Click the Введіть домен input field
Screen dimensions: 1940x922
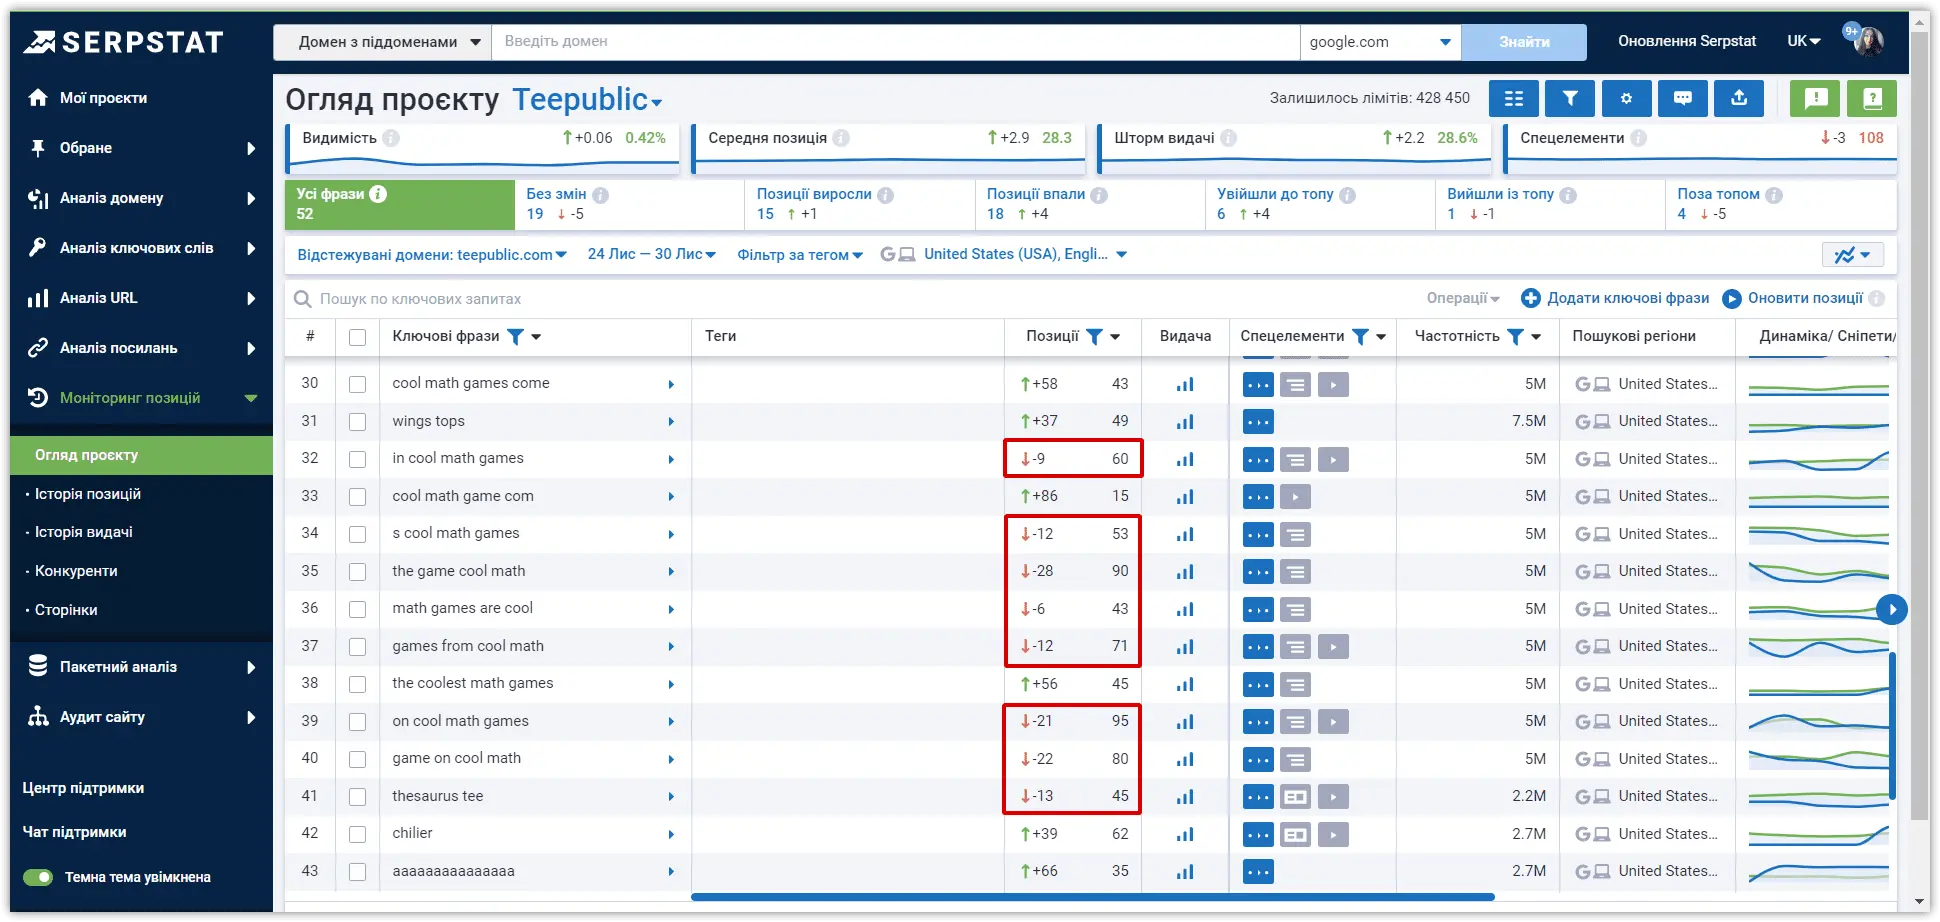(x=896, y=42)
